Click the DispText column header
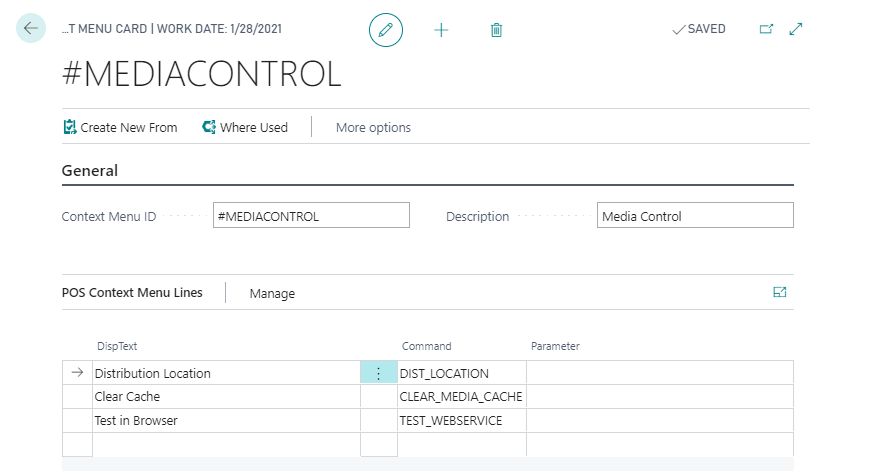 (x=116, y=346)
